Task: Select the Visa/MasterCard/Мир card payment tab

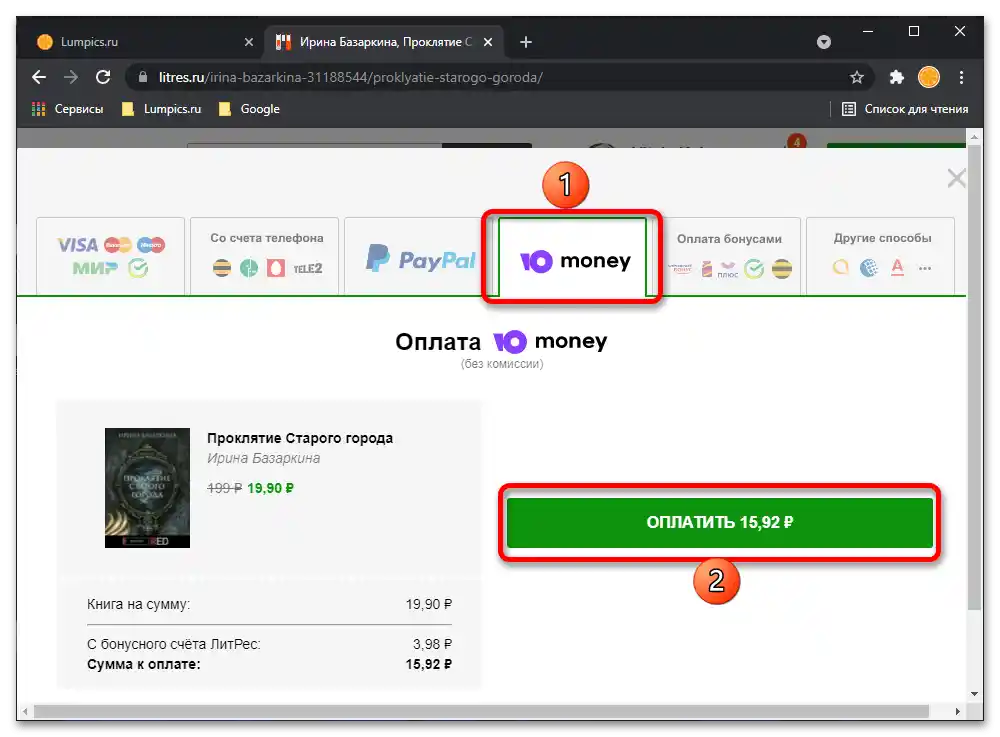Action: pos(110,256)
